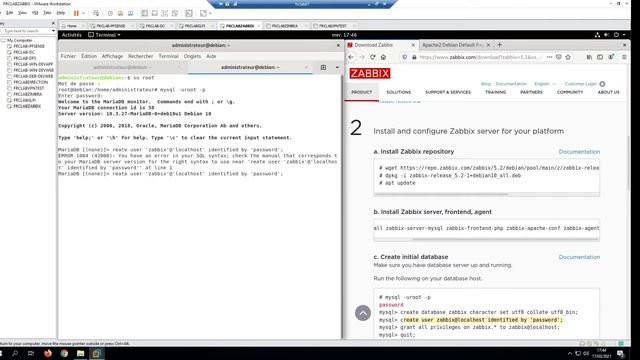Click the library search field 'Type here to search'

point(25,31)
